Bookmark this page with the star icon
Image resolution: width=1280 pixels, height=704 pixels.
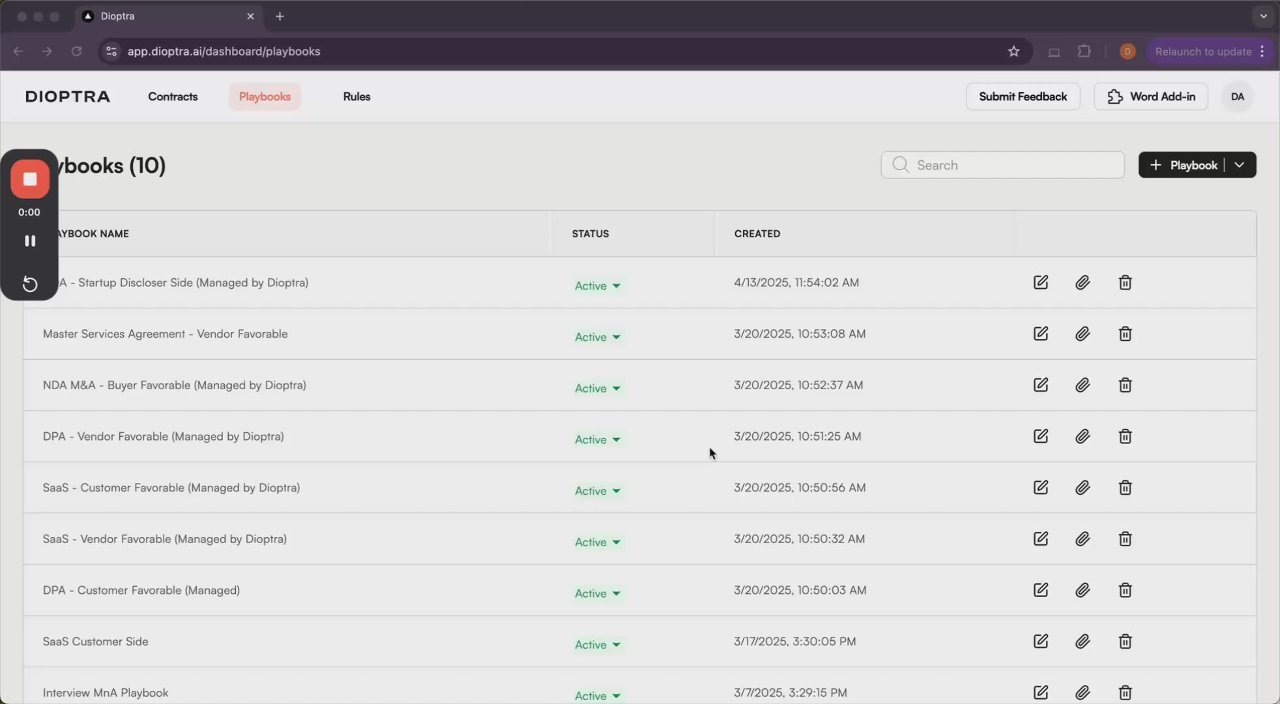pyautogui.click(x=1013, y=51)
